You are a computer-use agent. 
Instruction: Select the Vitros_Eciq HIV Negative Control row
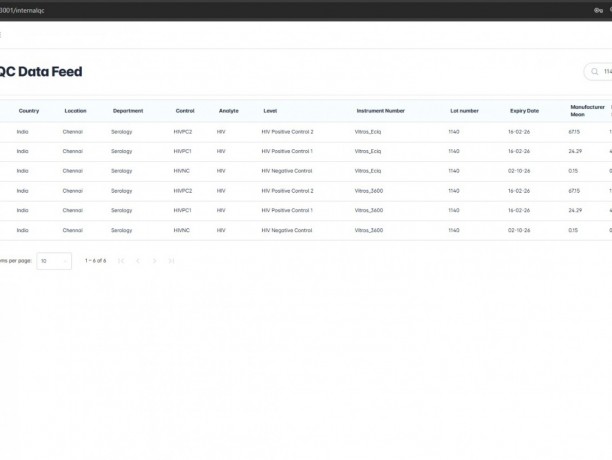tap(306, 171)
